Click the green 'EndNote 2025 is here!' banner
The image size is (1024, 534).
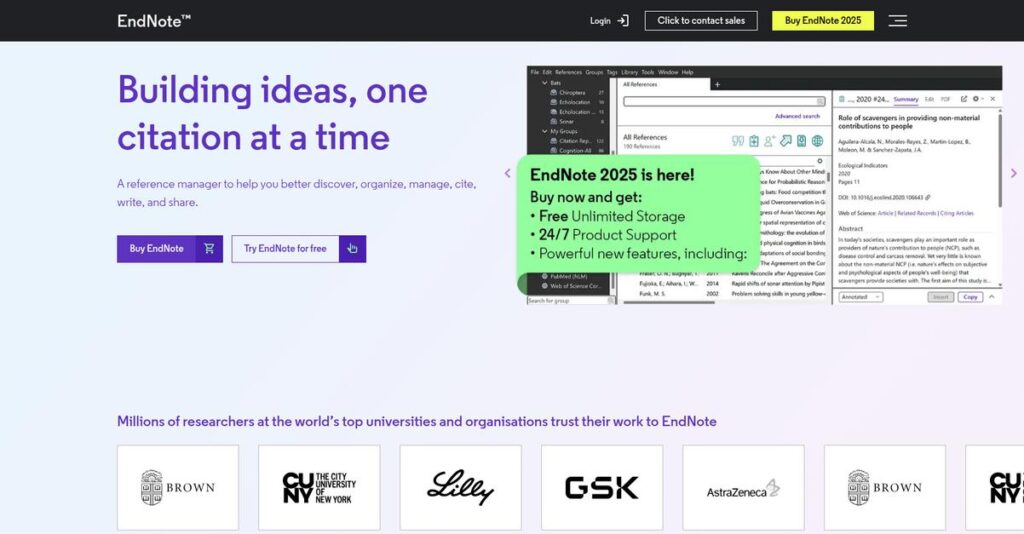[x=638, y=214]
